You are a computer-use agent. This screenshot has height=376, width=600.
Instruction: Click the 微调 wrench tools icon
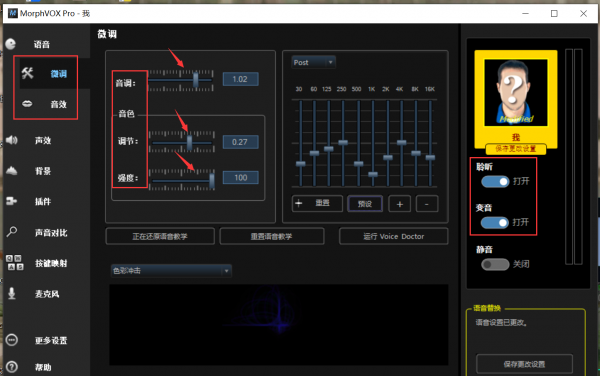pyautogui.click(x=28, y=73)
